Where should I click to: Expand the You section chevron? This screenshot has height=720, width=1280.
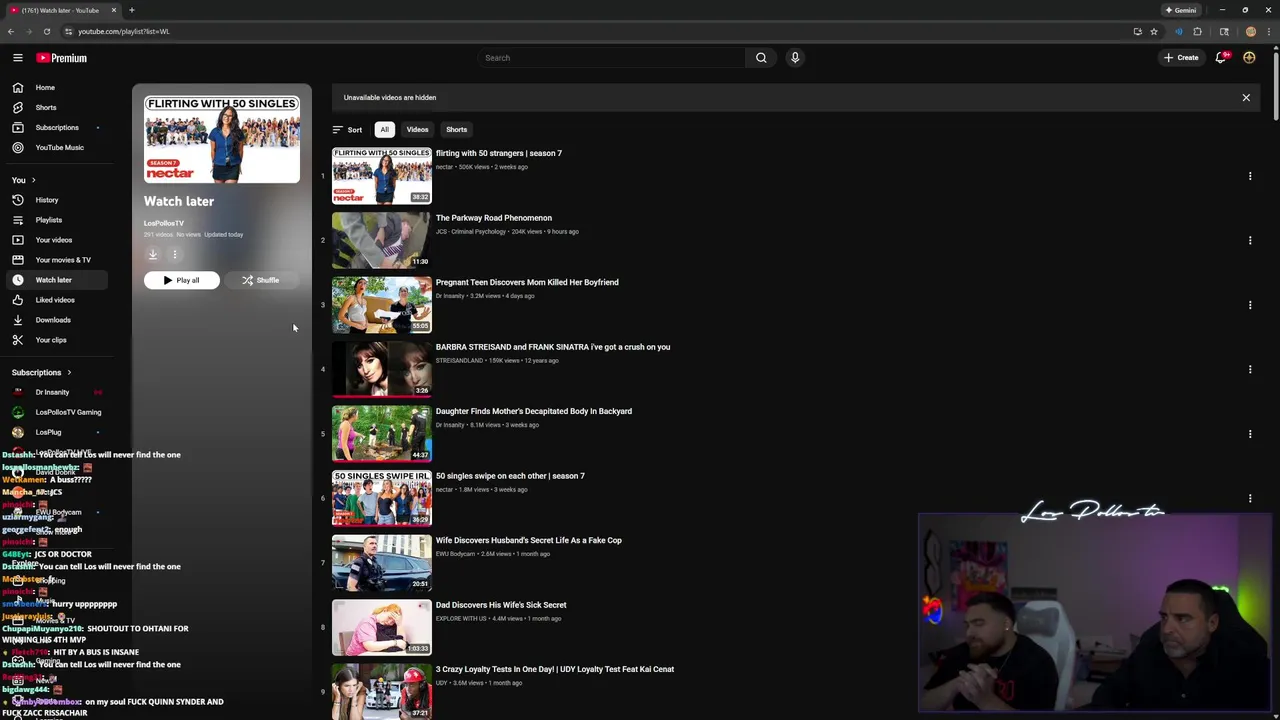[33, 180]
